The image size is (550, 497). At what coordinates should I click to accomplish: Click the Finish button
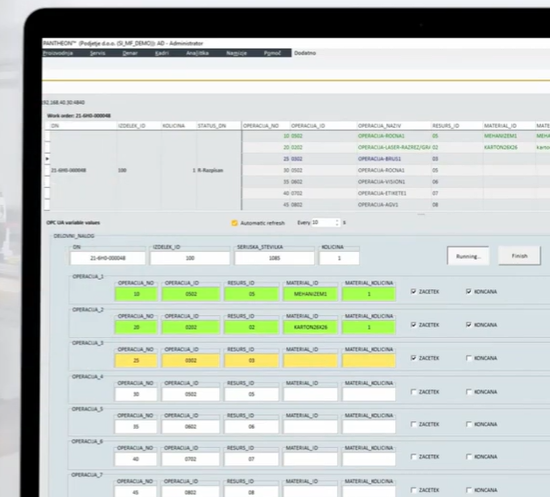pos(519,256)
